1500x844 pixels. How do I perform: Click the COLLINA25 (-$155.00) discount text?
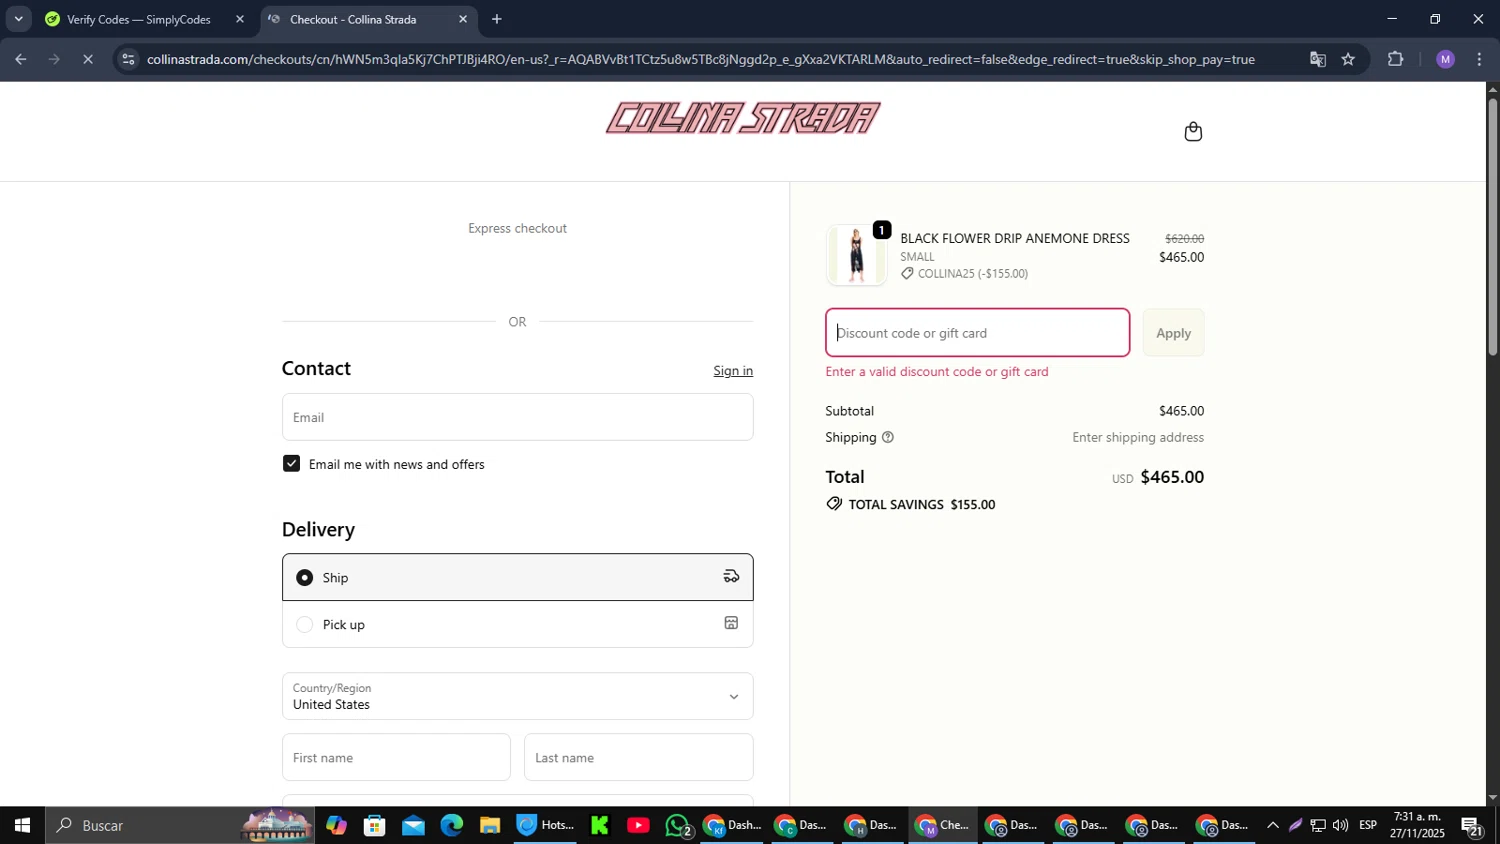coord(973,274)
